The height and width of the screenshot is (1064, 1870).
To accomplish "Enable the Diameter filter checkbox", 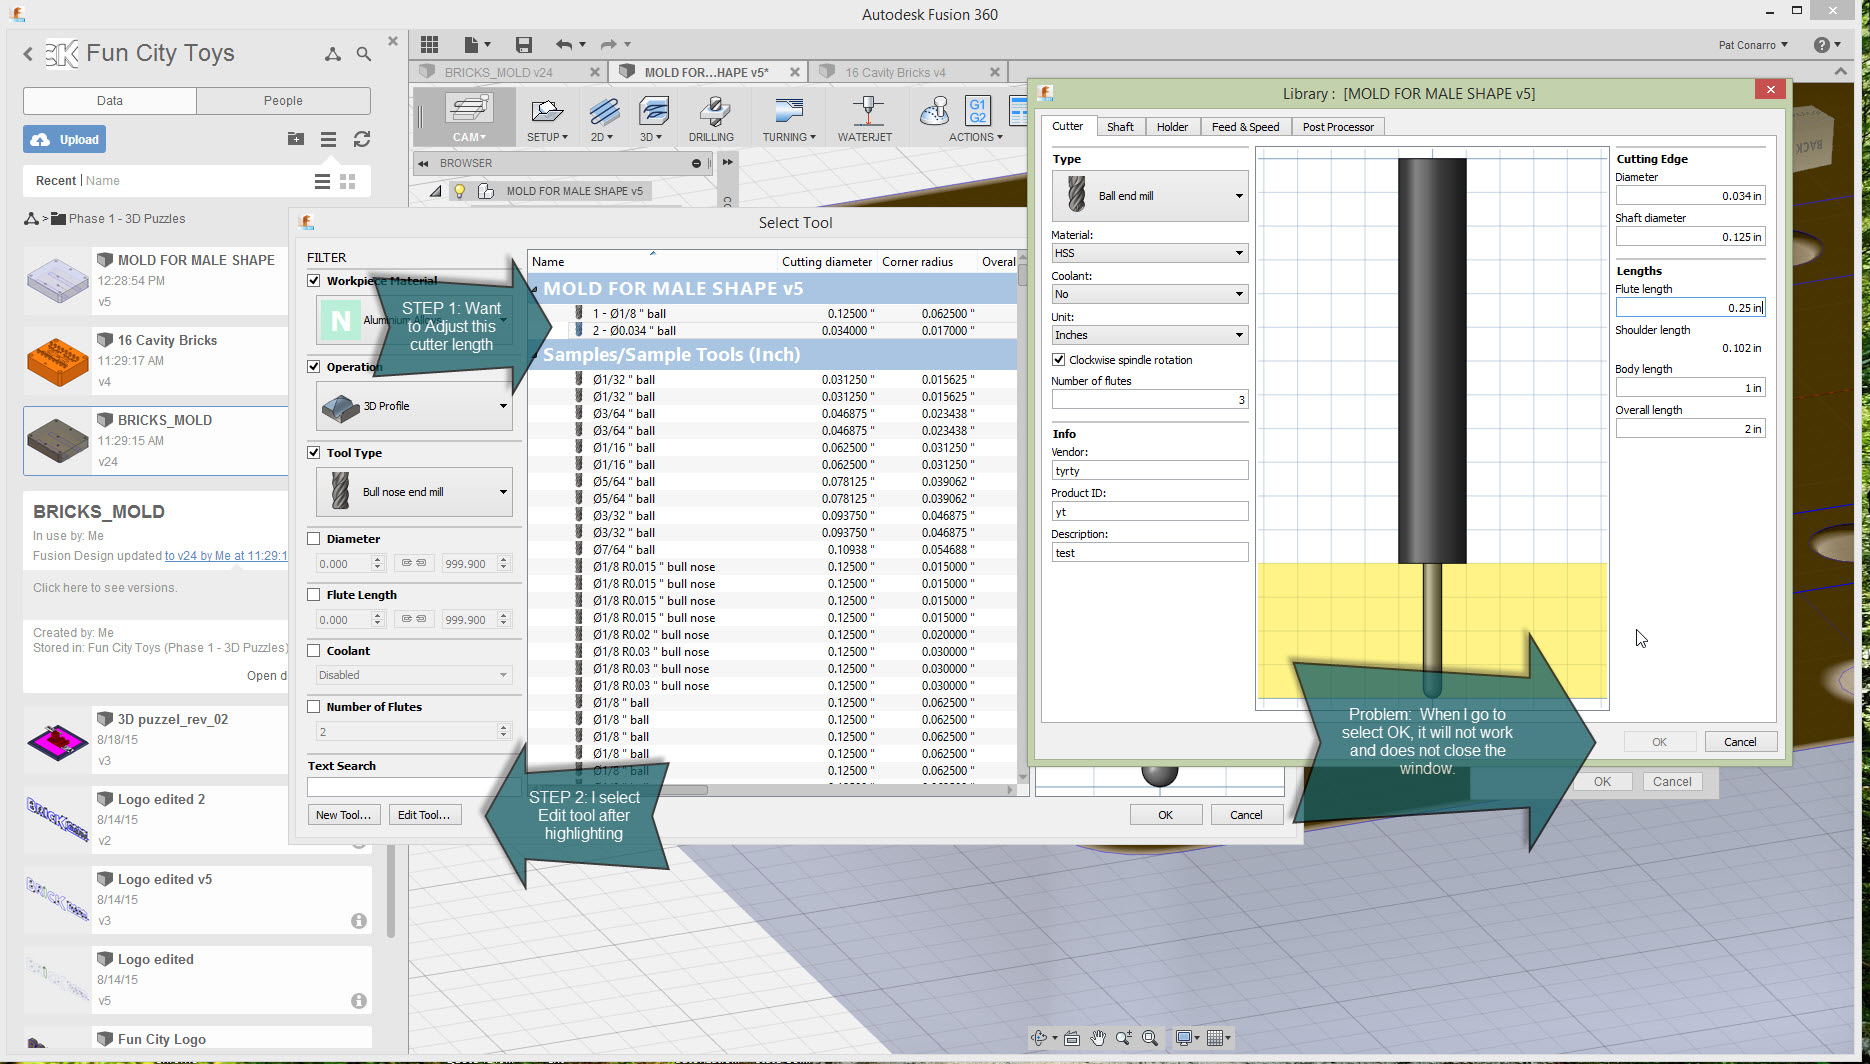I will (313, 538).
